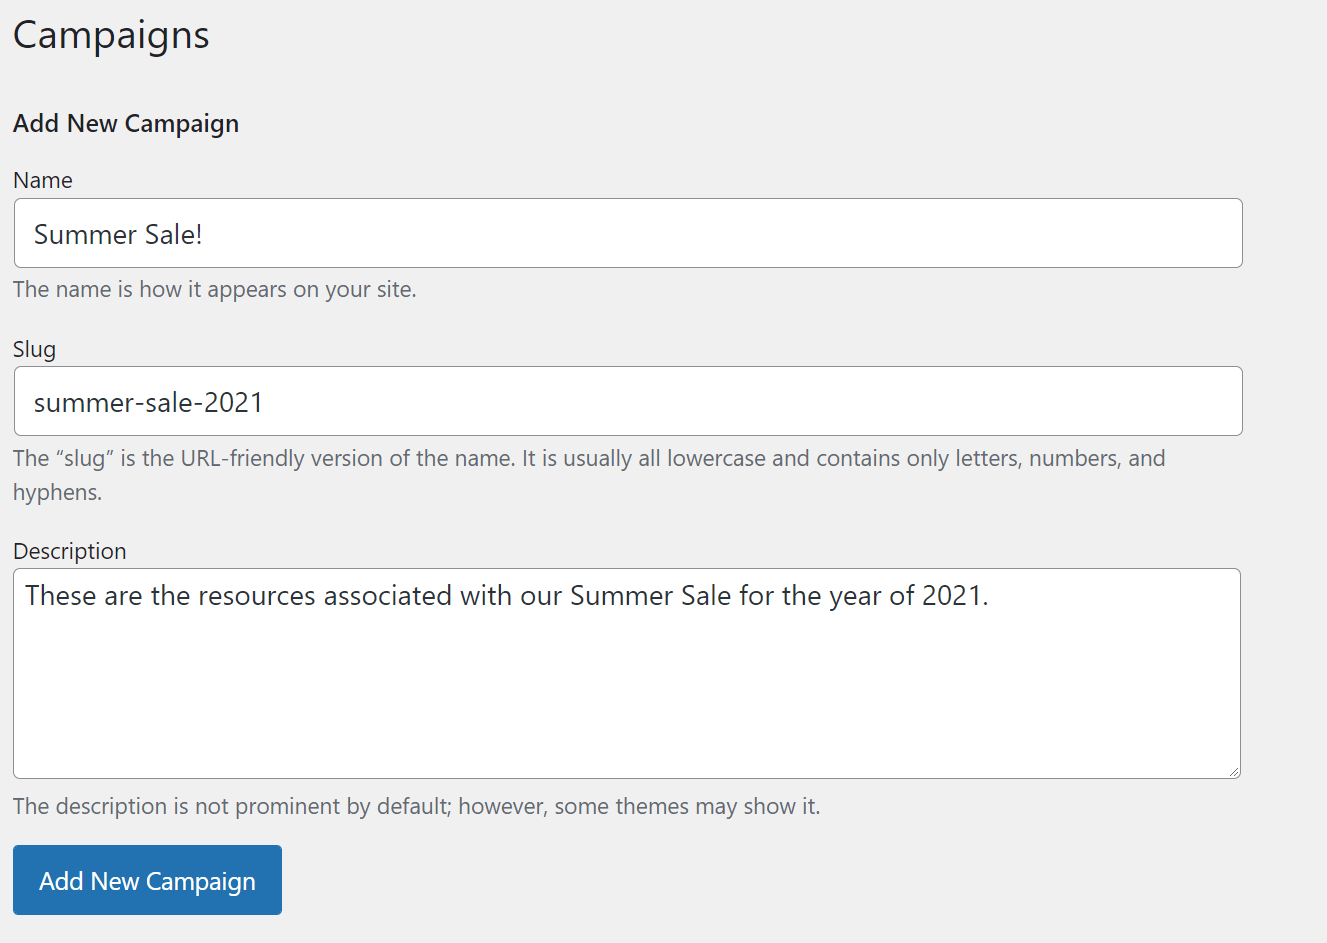Viewport: 1327px width, 943px height.
Task: Click the Description box resize handle
Action: (x=1234, y=772)
